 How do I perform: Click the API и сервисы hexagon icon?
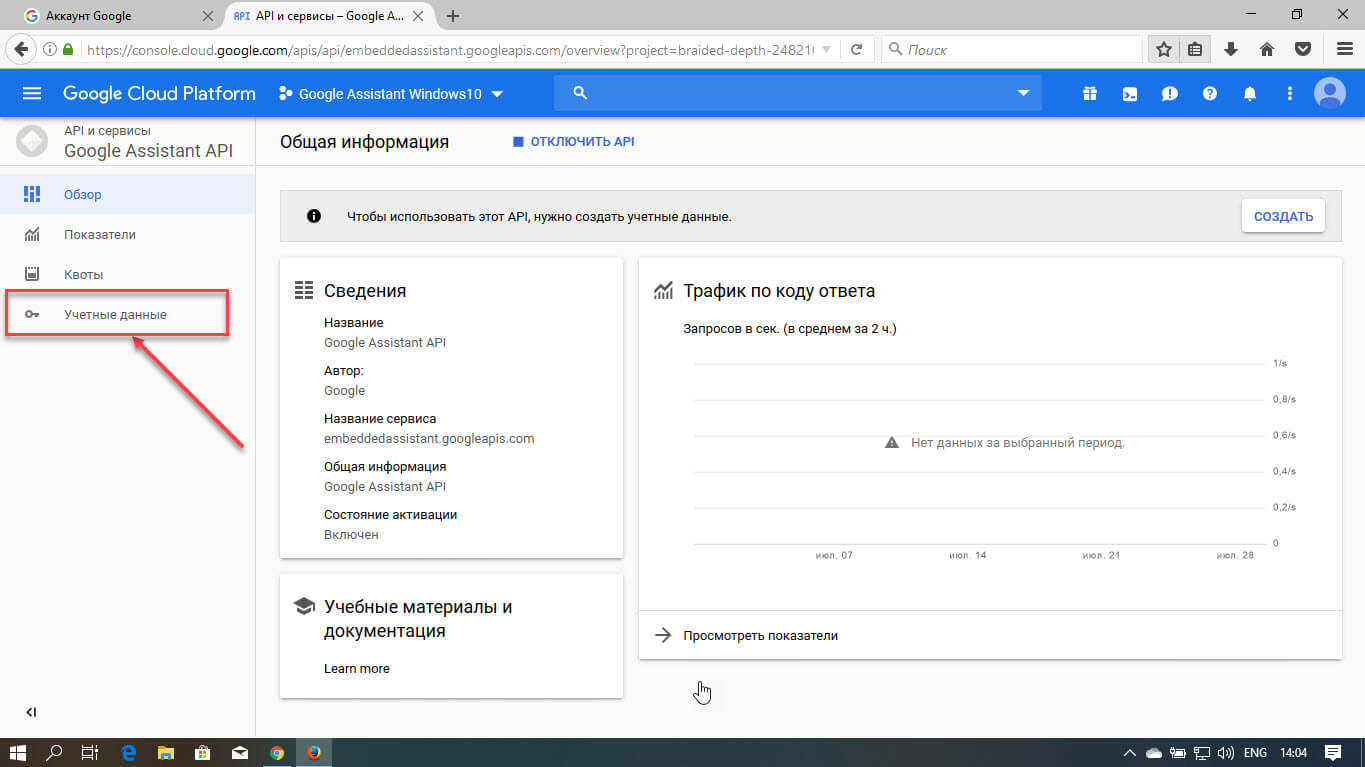pyautogui.click(x=32, y=141)
